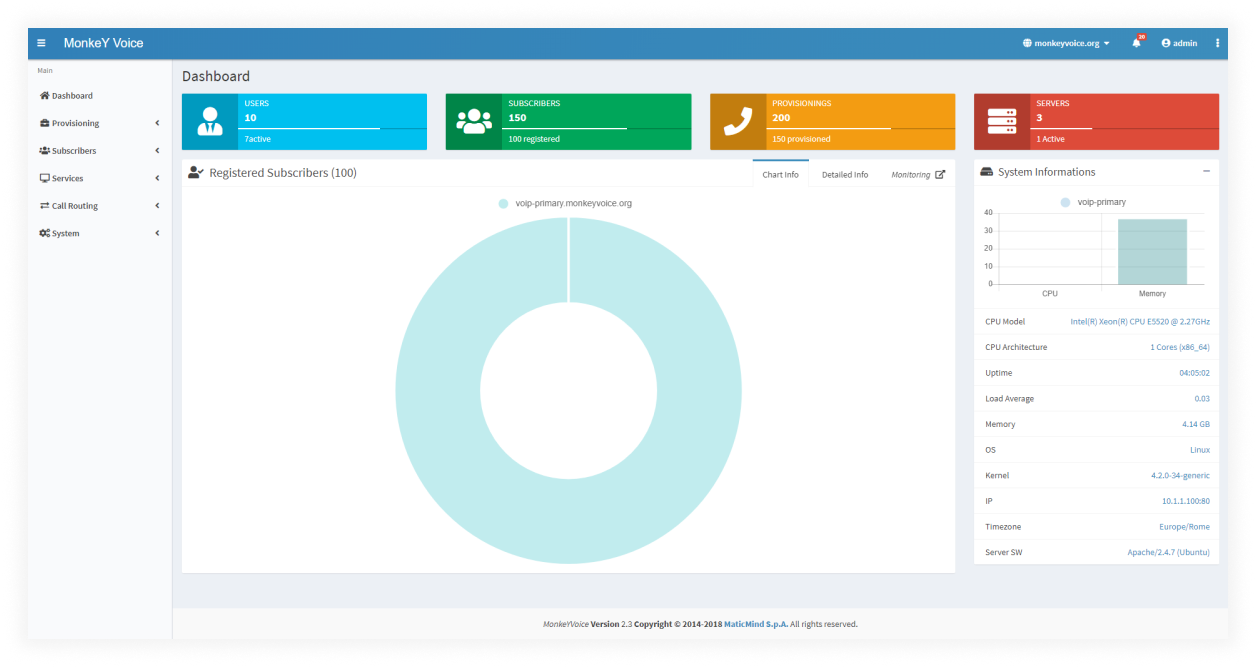Open the admin user menu
This screenshot has width=1256, height=667.
point(1179,43)
